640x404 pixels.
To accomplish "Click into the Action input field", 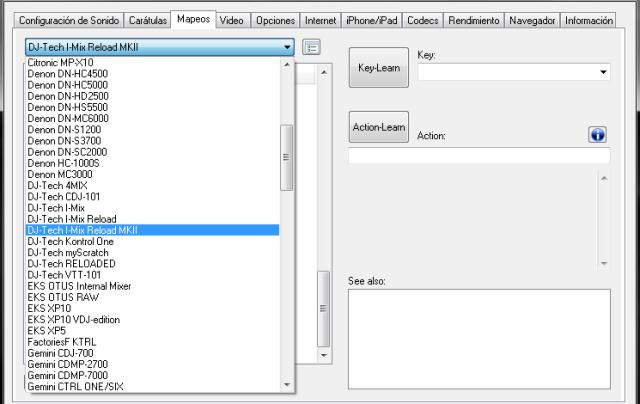I will tap(479, 156).
